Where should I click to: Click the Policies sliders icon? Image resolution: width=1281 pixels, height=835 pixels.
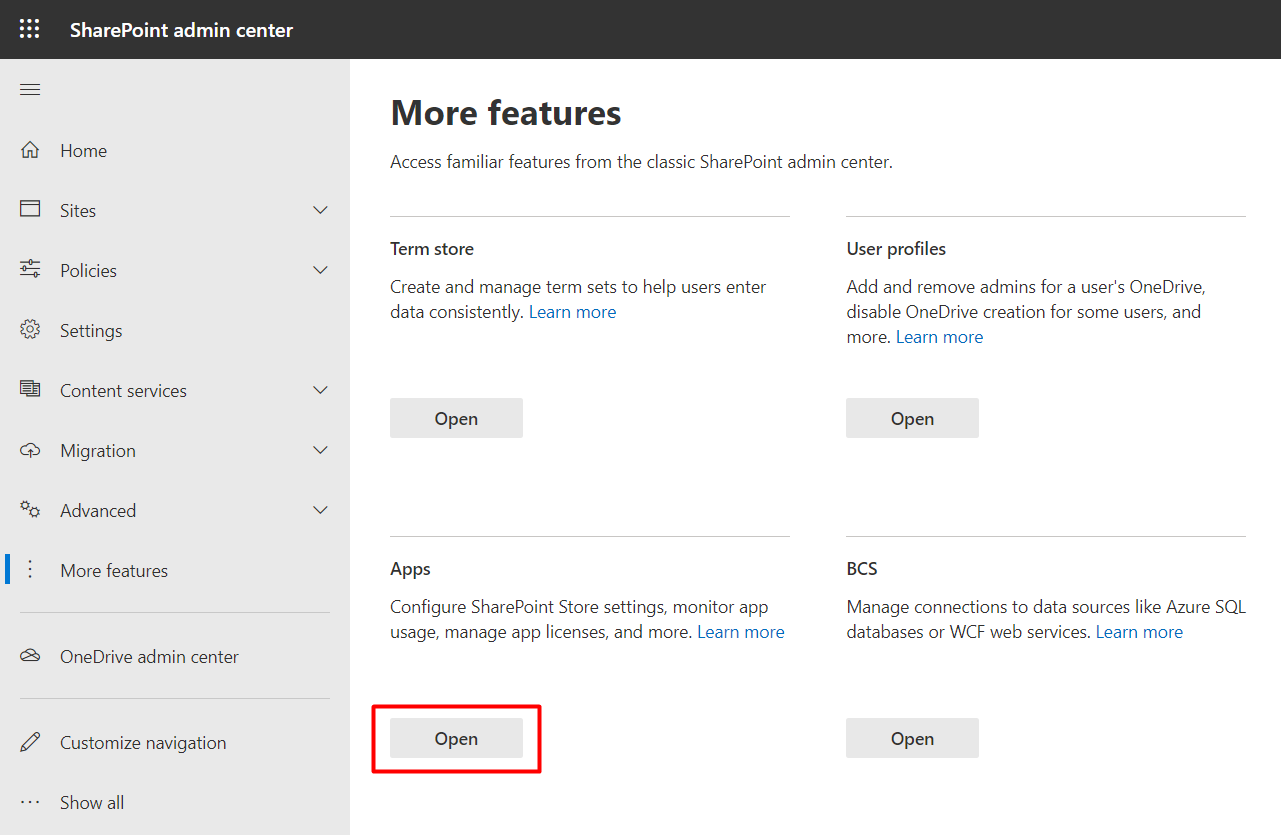(30, 269)
